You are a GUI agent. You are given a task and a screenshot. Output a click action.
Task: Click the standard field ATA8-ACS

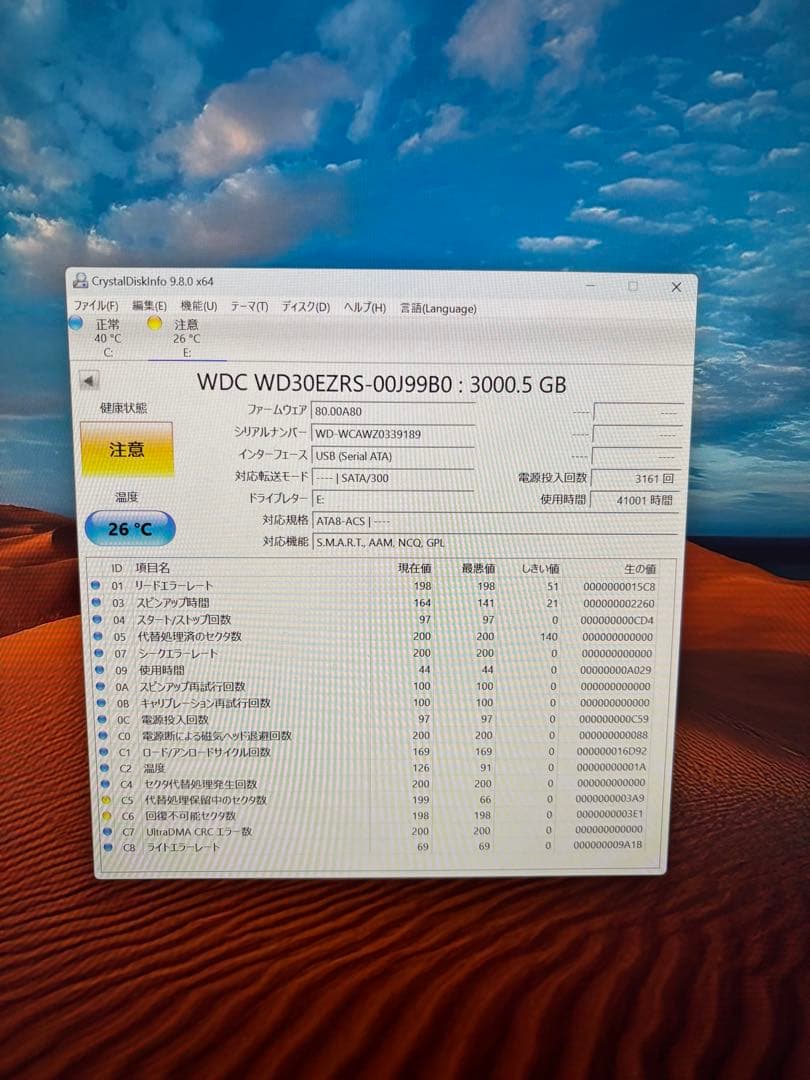[x=495, y=521]
